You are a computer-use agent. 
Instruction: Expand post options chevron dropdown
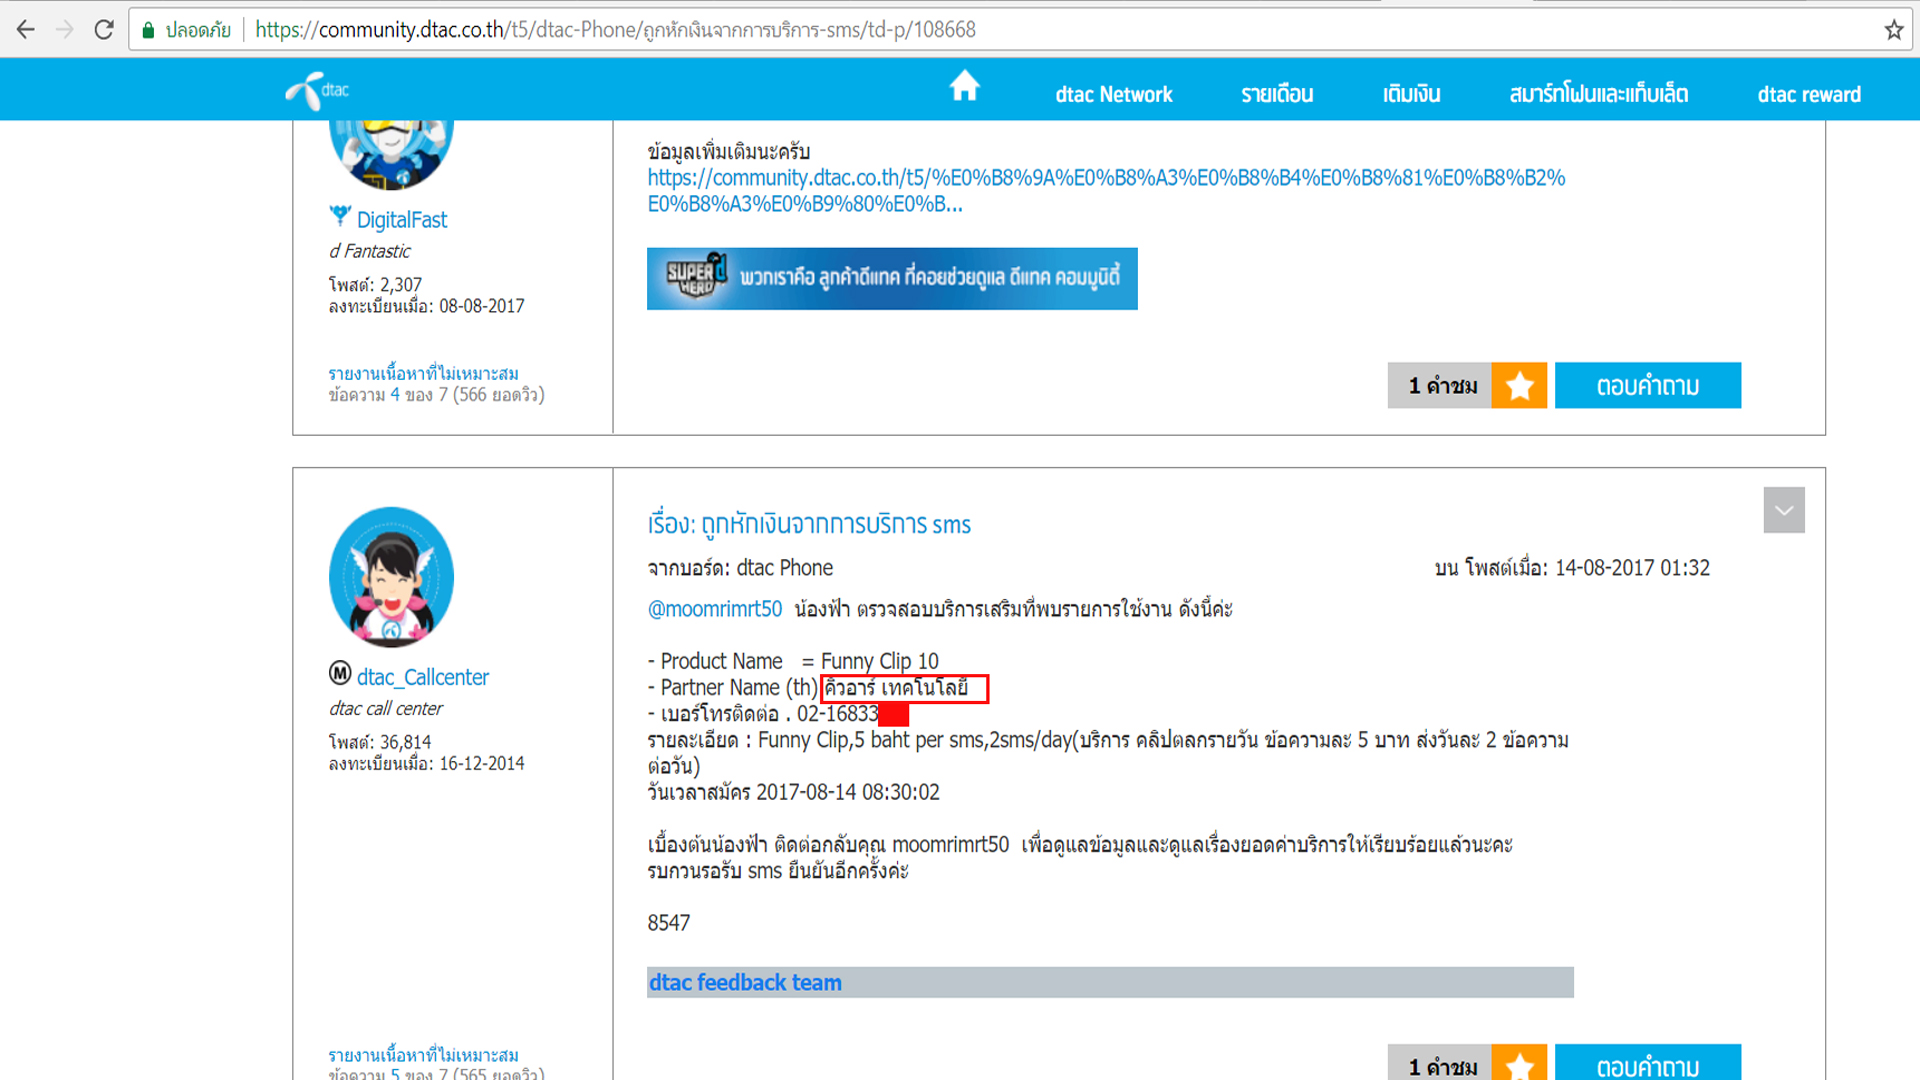[1783, 510]
